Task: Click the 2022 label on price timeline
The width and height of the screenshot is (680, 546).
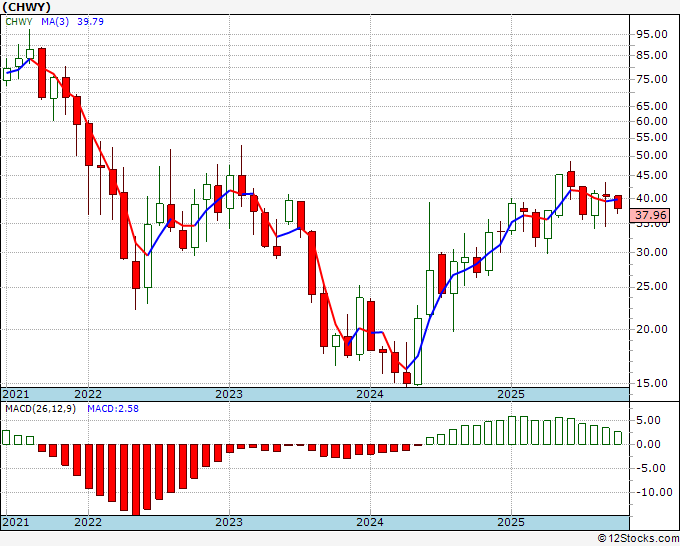Action: click(x=88, y=394)
